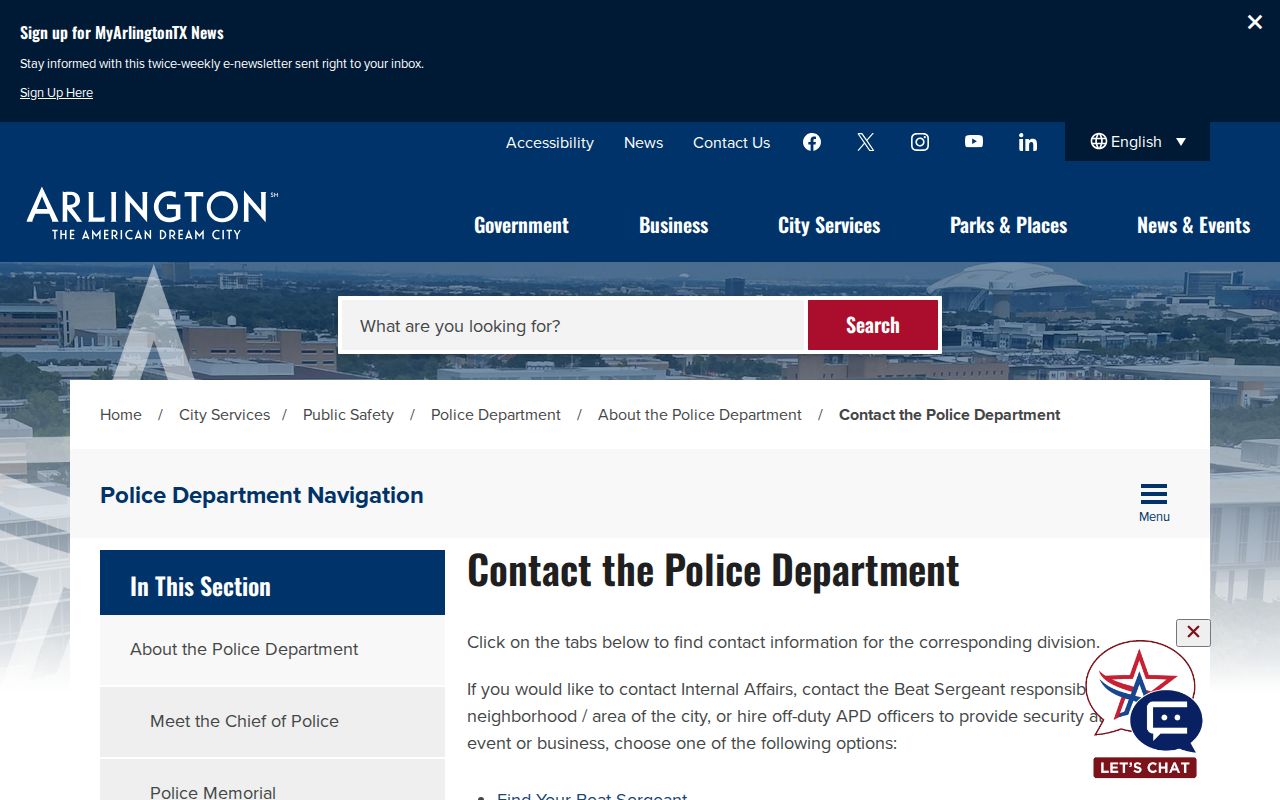Open the English language dropdown
This screenshot has height=800, width=1280.
pos(1138,142)
